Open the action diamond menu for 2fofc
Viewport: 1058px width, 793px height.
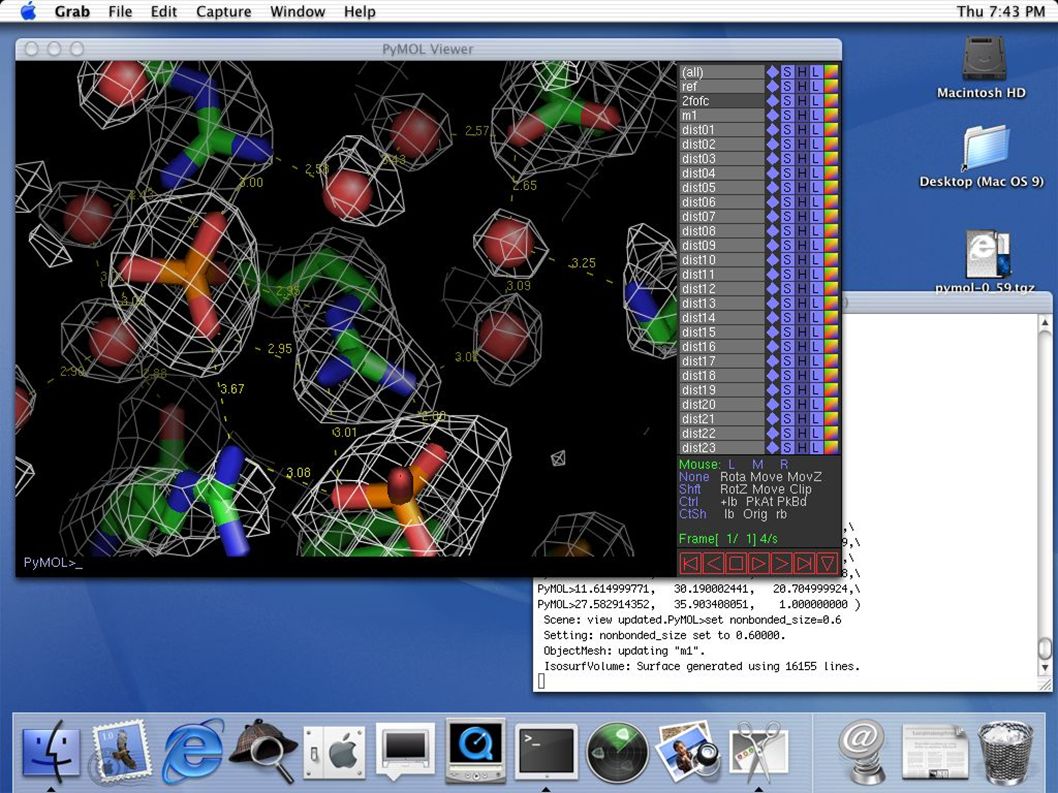773,101
